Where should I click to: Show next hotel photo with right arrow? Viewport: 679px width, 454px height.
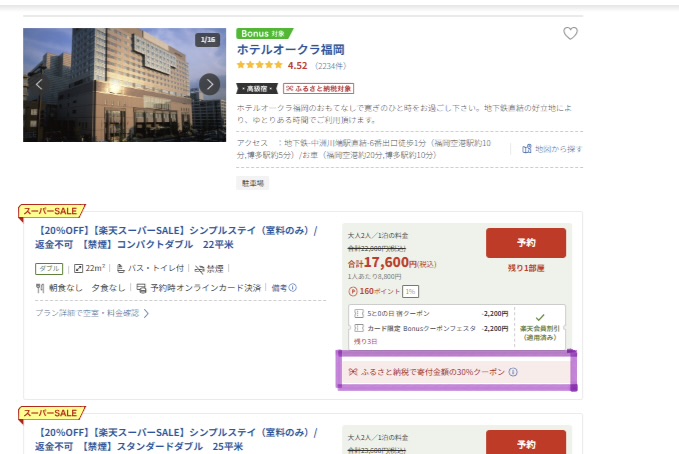point(209,84)
